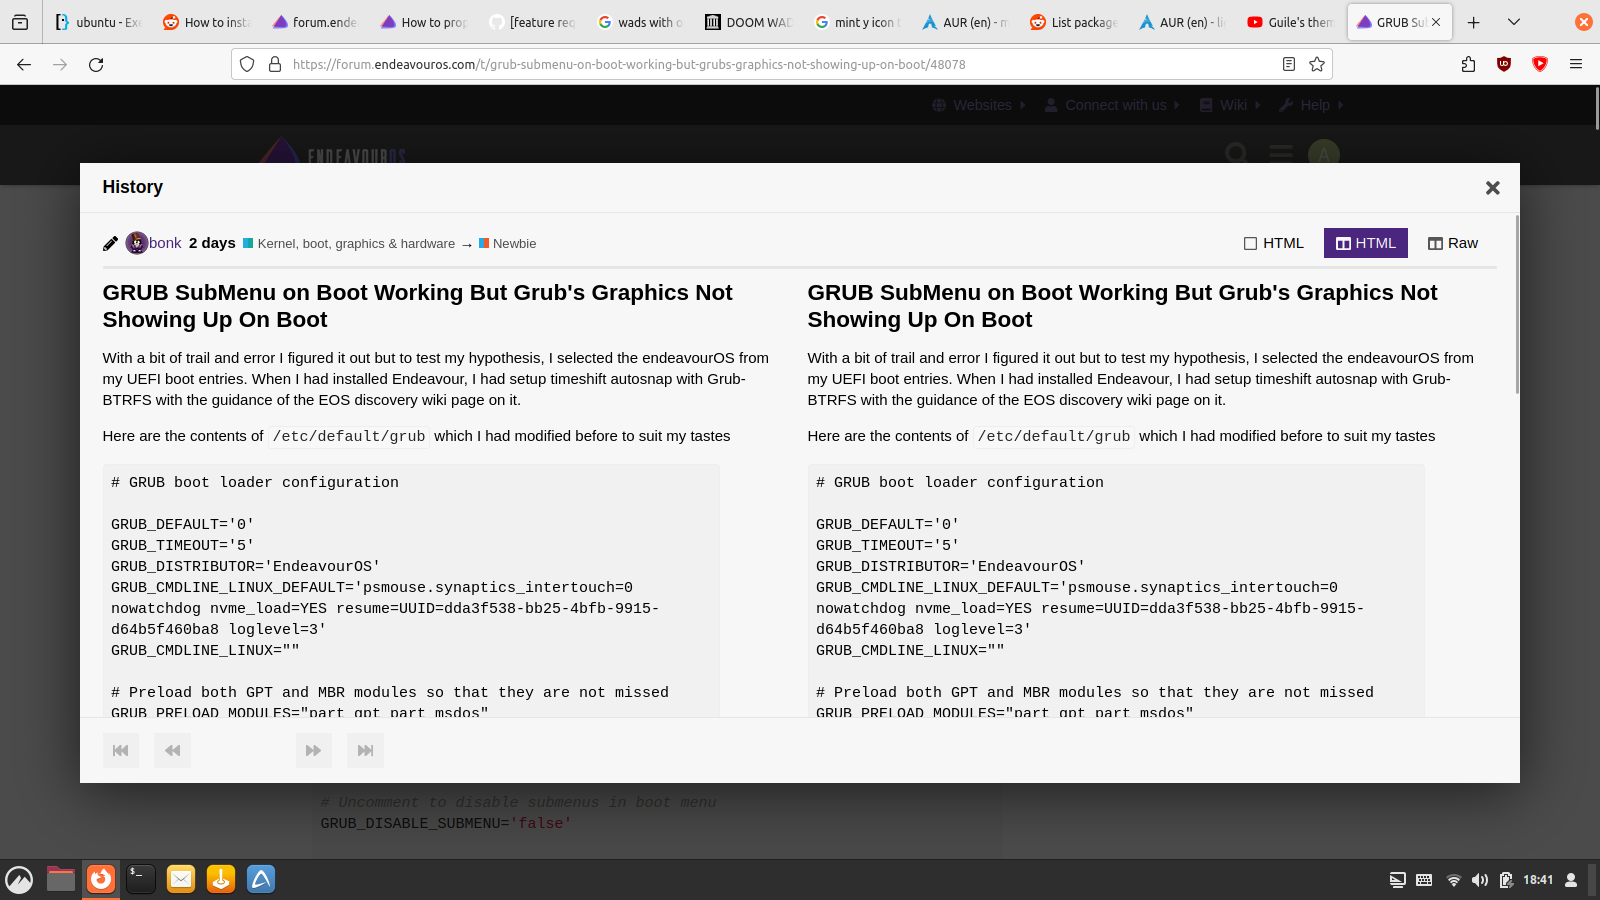The width and height of the screenshot is (1600, 900).
Task: Switch to mint y icon tab
Action: point(858,22)
